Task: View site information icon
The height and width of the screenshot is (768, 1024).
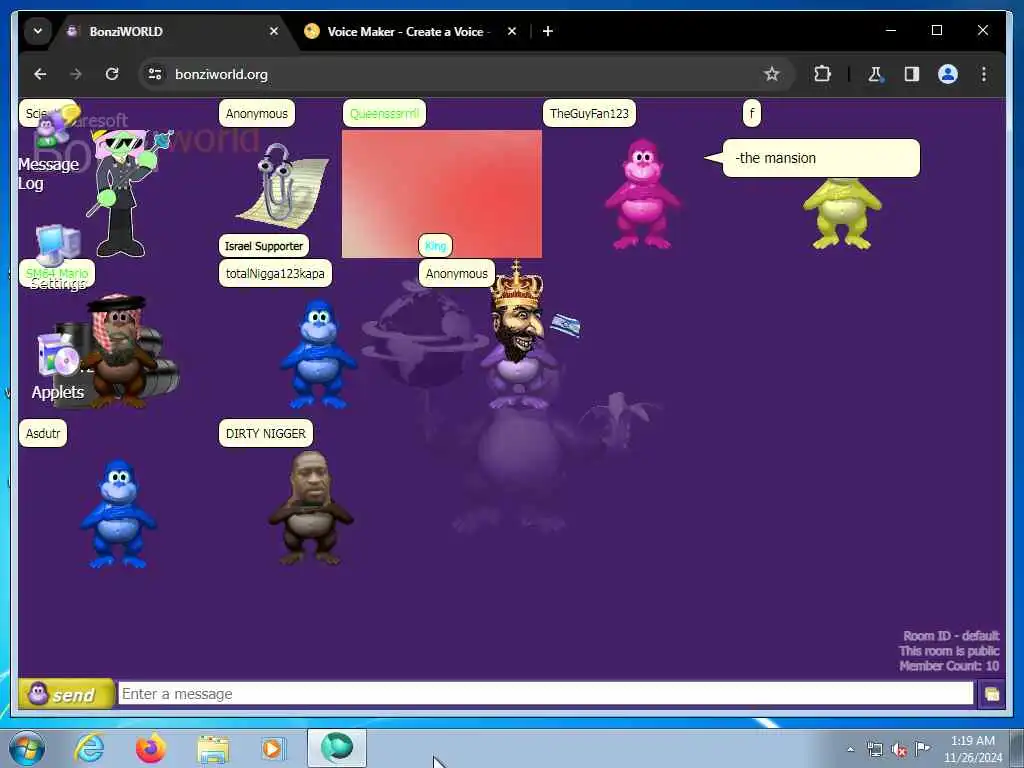Action: point(155,74)
